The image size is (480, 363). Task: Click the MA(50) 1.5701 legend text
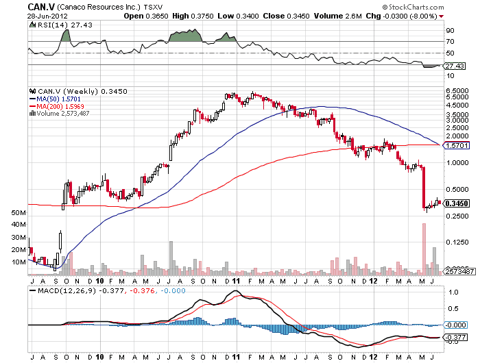tap(58, 99)
